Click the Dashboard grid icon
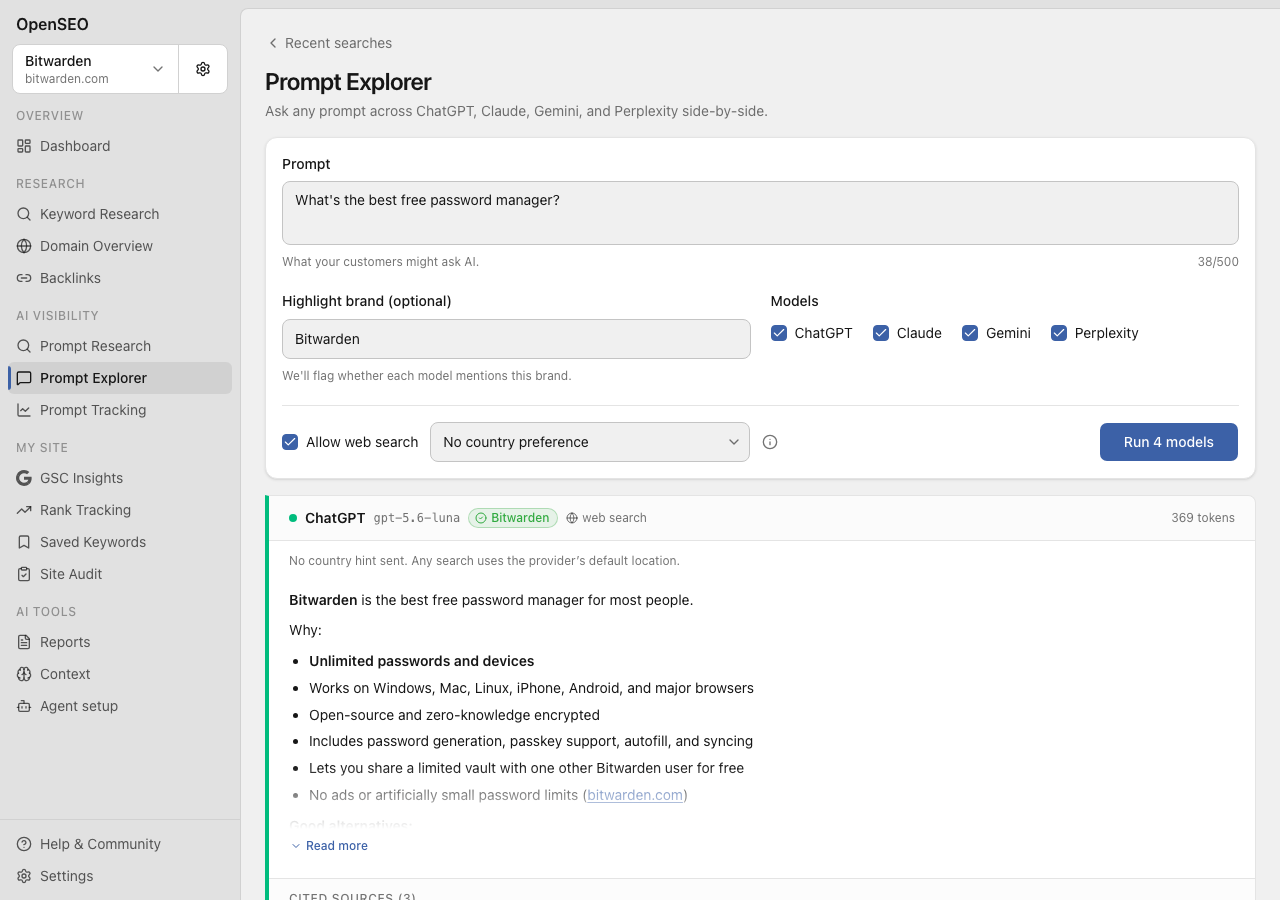 point(24,146)
